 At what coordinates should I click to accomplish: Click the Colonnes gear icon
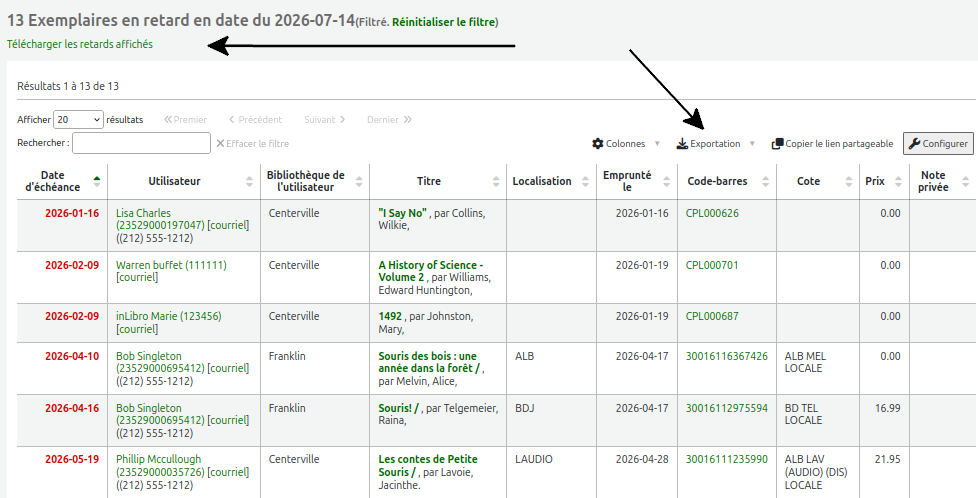[x=598, y=144]
